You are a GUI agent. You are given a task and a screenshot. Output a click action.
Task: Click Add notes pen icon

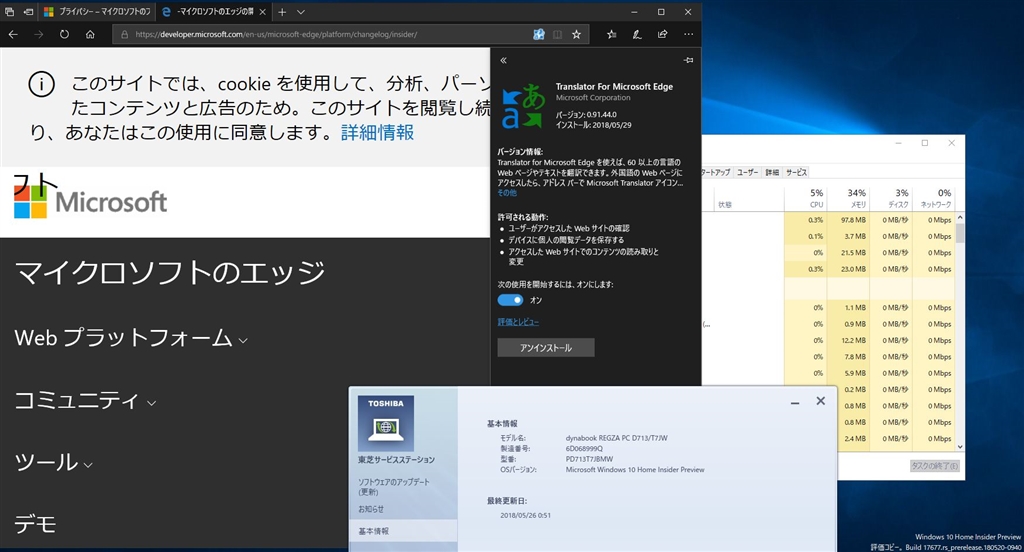[637, 34]
